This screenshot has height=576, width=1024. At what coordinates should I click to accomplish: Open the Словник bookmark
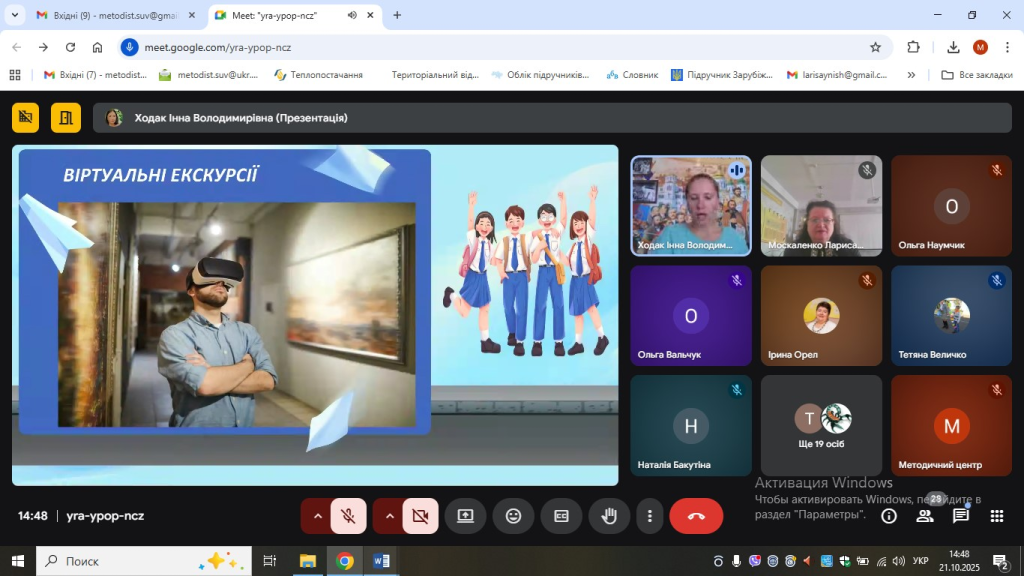[632, 75]
